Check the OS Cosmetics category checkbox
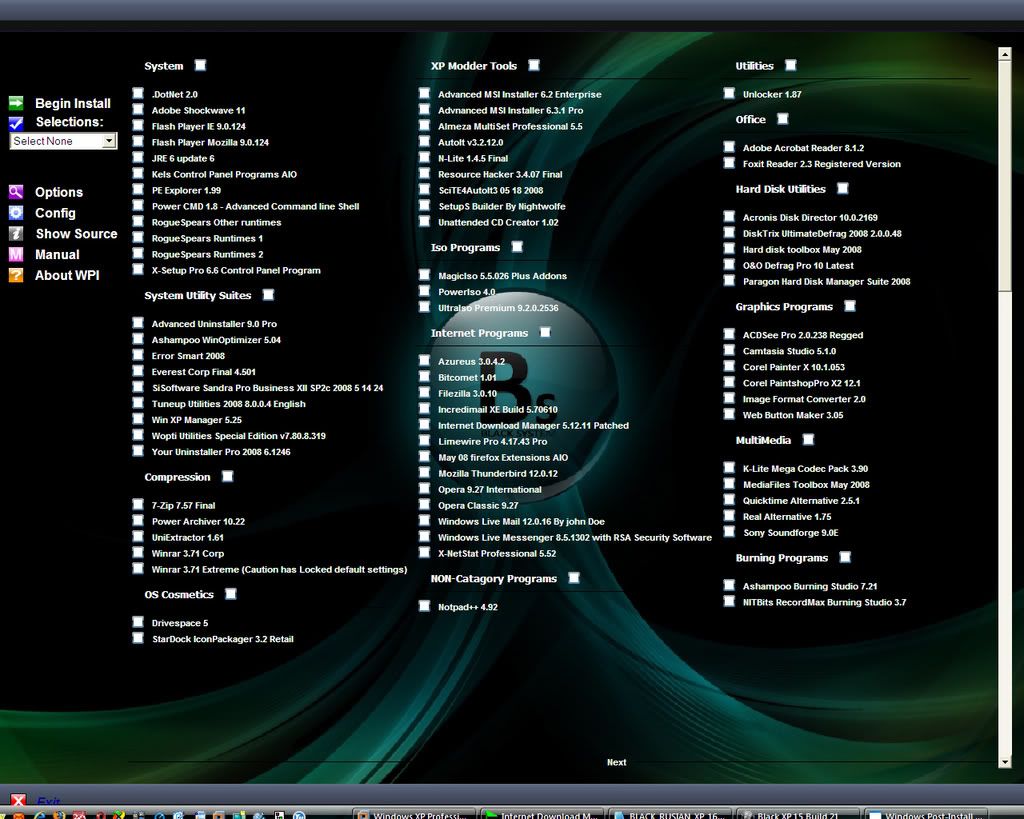The width and height of the screenshot is (1024, 819). point(231,594)
